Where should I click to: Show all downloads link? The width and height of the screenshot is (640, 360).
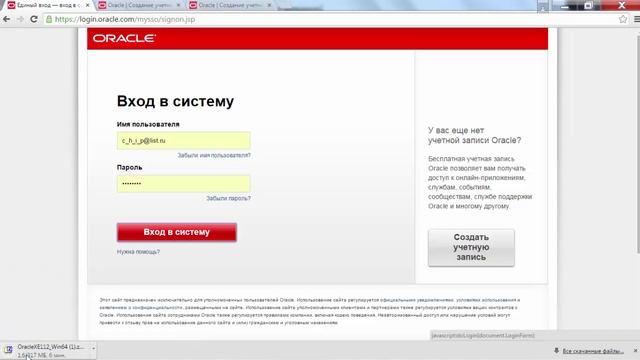[x=593, y=351]
